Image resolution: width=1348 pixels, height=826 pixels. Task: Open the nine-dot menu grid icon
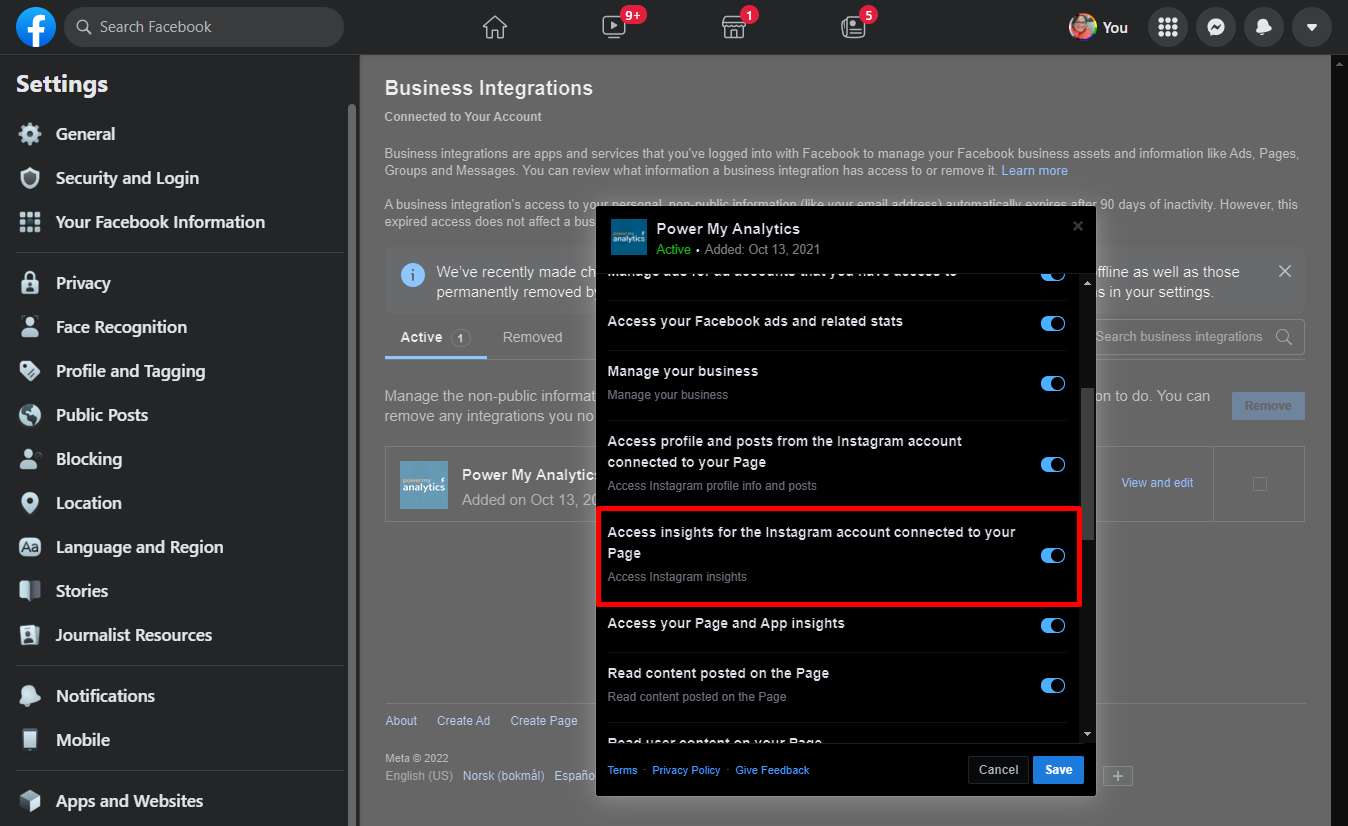pyautogui.click(x=1167, y=28)
